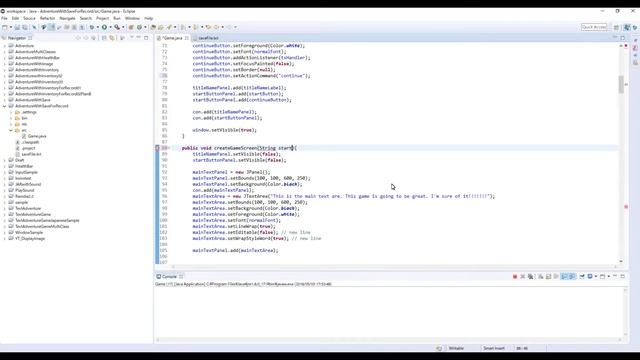The image size is (640, 360).
Task: Expand the .settings folder
Action: point(11,112)
